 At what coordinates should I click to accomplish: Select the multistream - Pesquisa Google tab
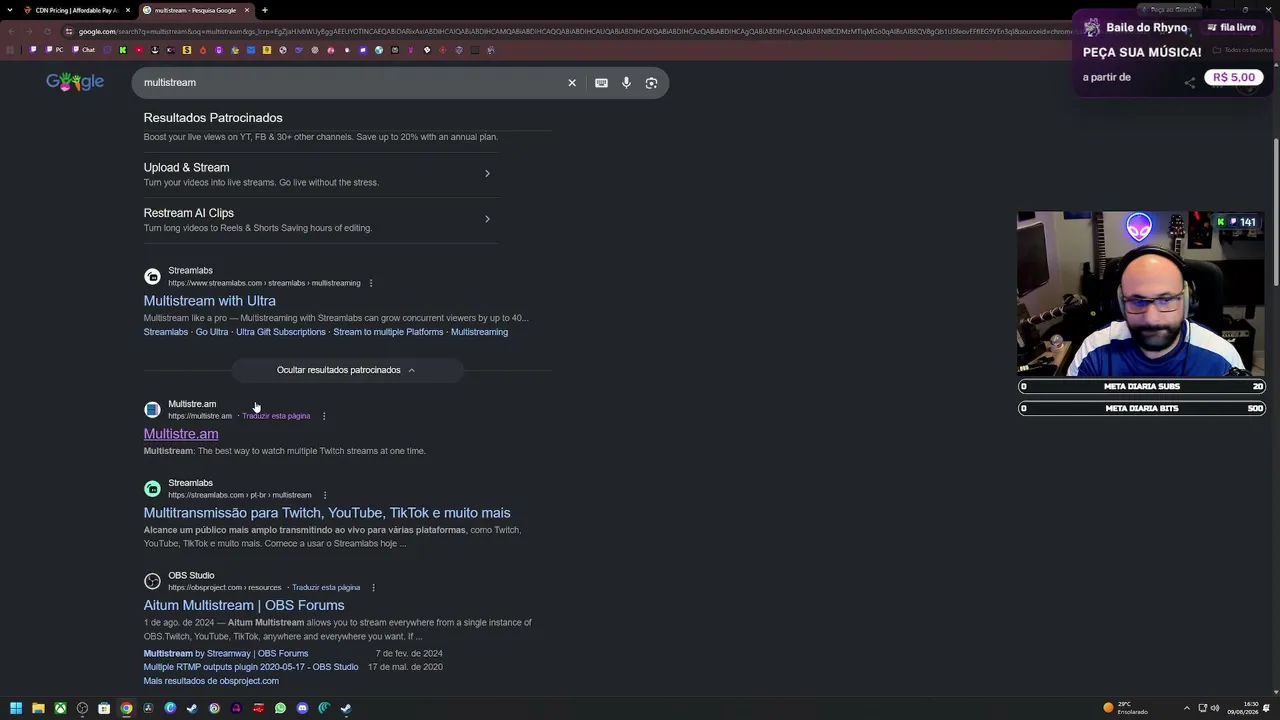(x=195, y=10)
